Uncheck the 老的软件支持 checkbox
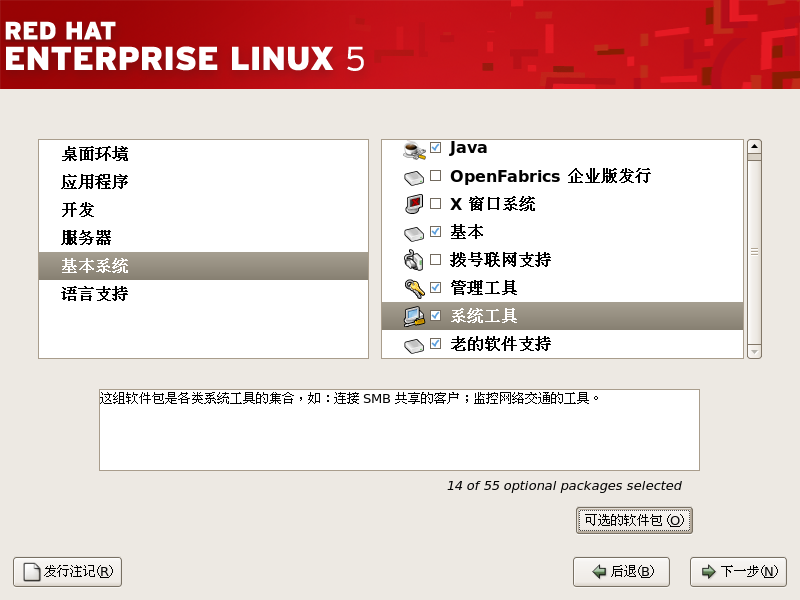Viewport: 800px width, 600px height. pyautogui.click(x=435, y=343)
